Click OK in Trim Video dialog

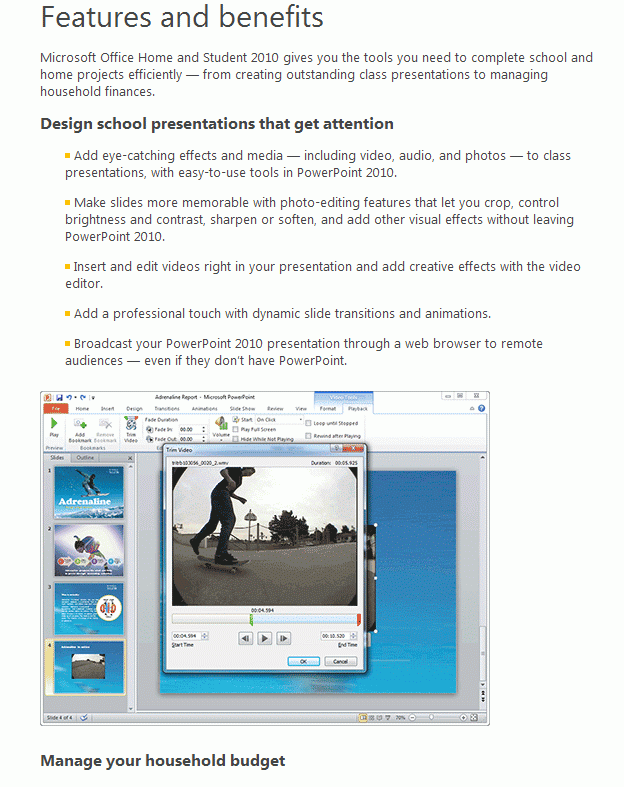[x=303, y=662]
